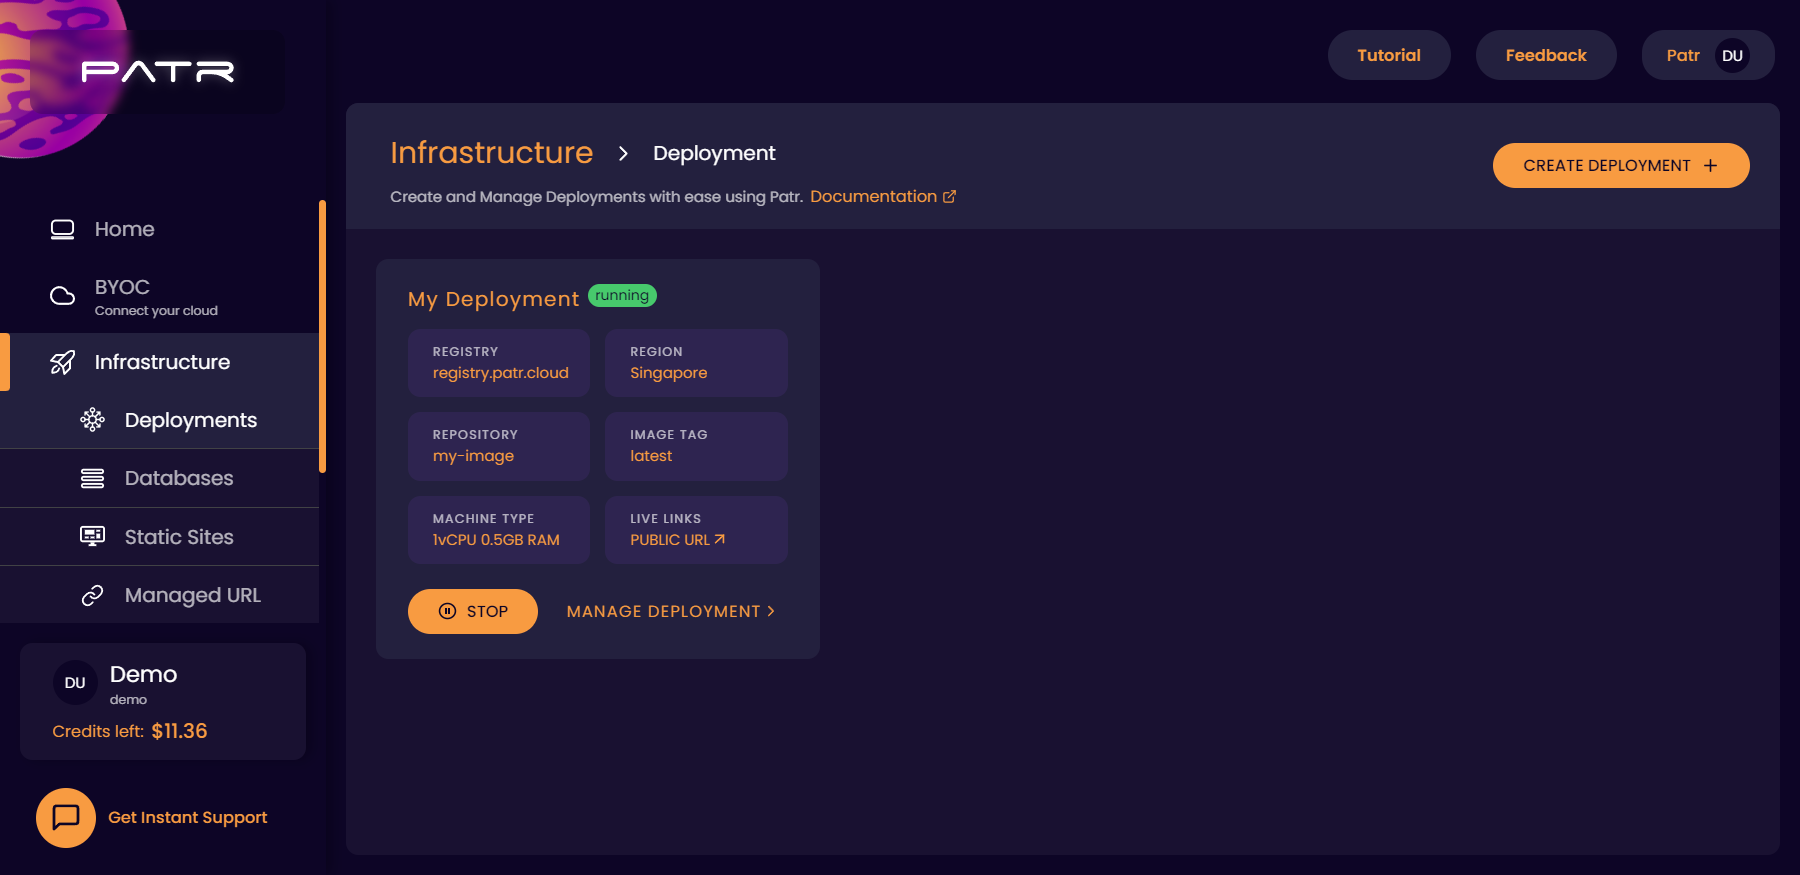Click the Create Deployment button

(x=1621, y=166)
